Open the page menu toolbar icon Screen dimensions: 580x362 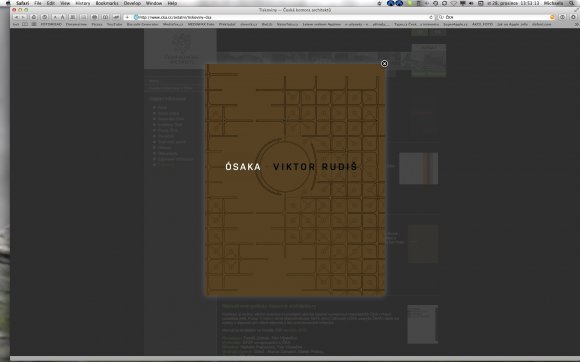click(563, 17)
